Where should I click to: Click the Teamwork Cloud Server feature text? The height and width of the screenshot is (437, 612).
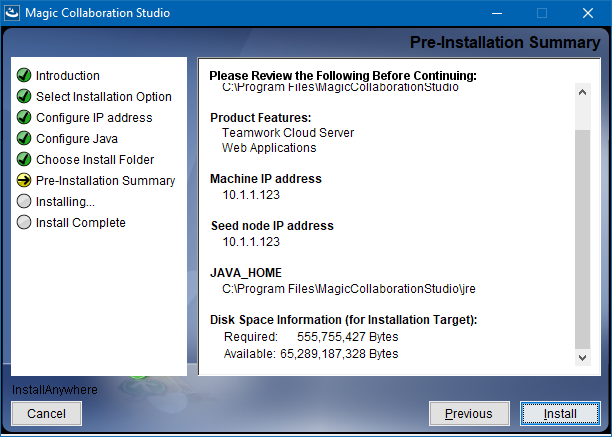coord(288,133)
